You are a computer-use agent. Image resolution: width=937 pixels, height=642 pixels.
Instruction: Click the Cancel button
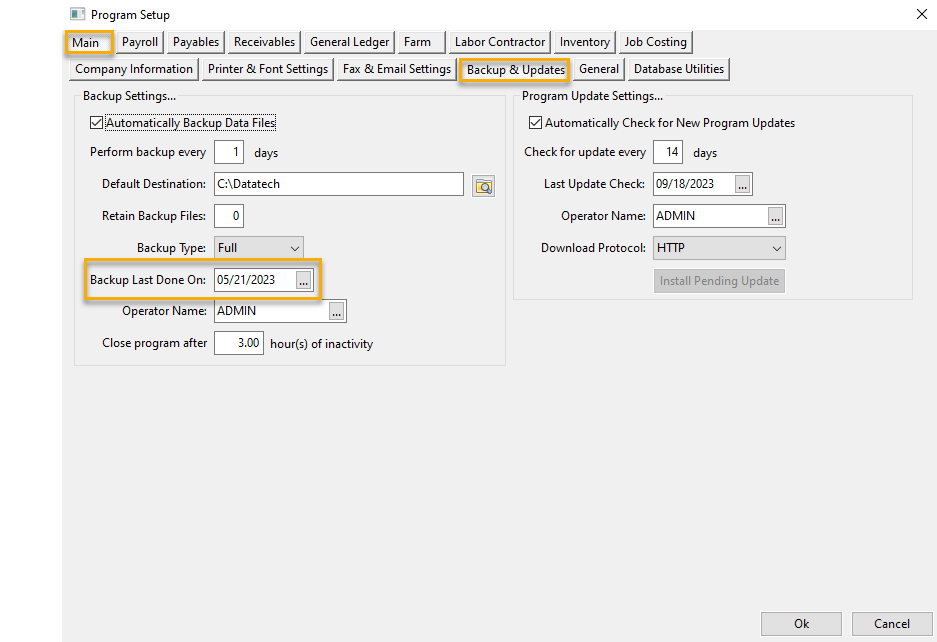(x=891, y=623)
